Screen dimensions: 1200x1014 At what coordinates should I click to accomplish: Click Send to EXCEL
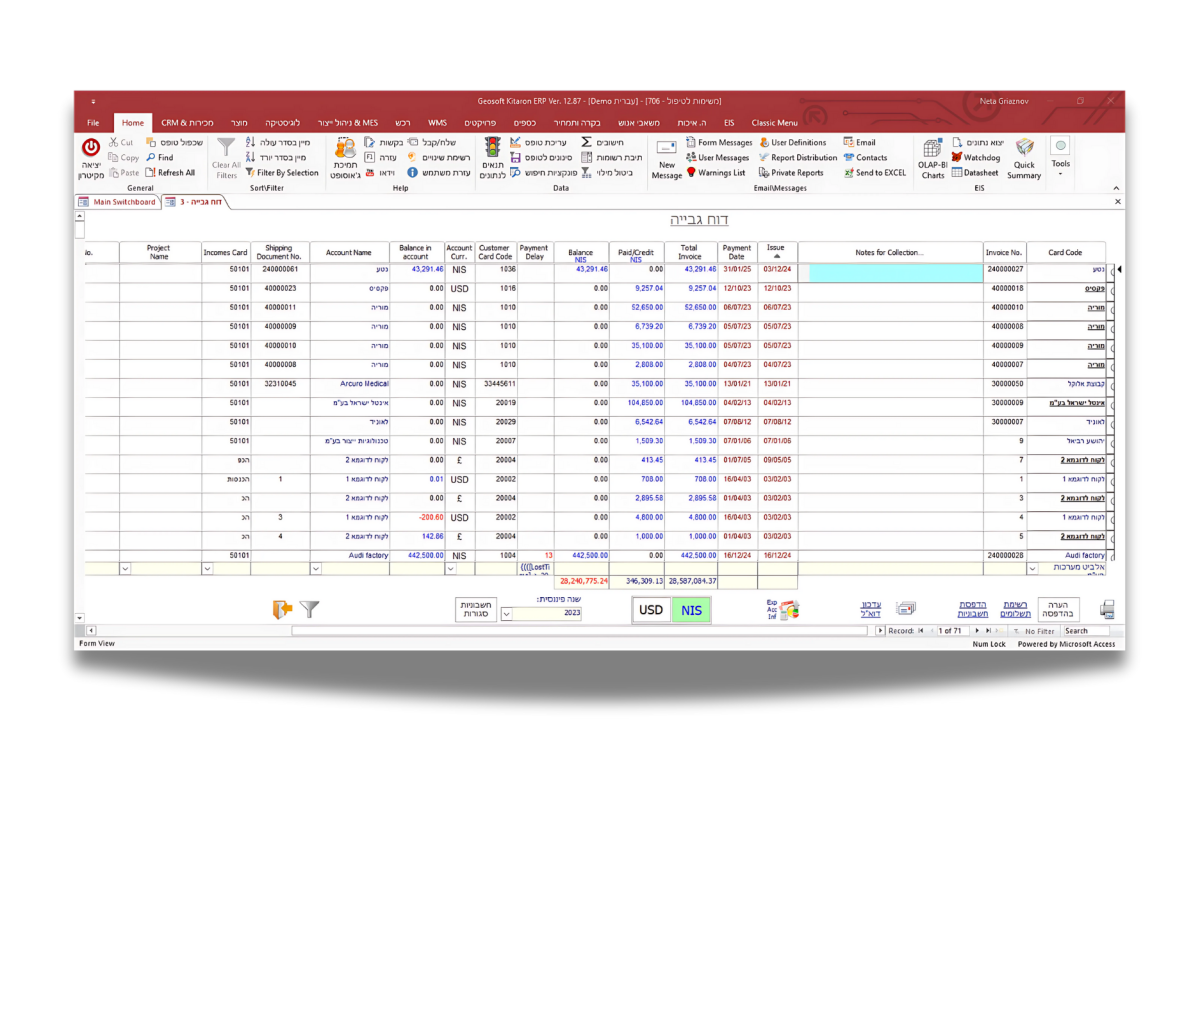(874, 173)
